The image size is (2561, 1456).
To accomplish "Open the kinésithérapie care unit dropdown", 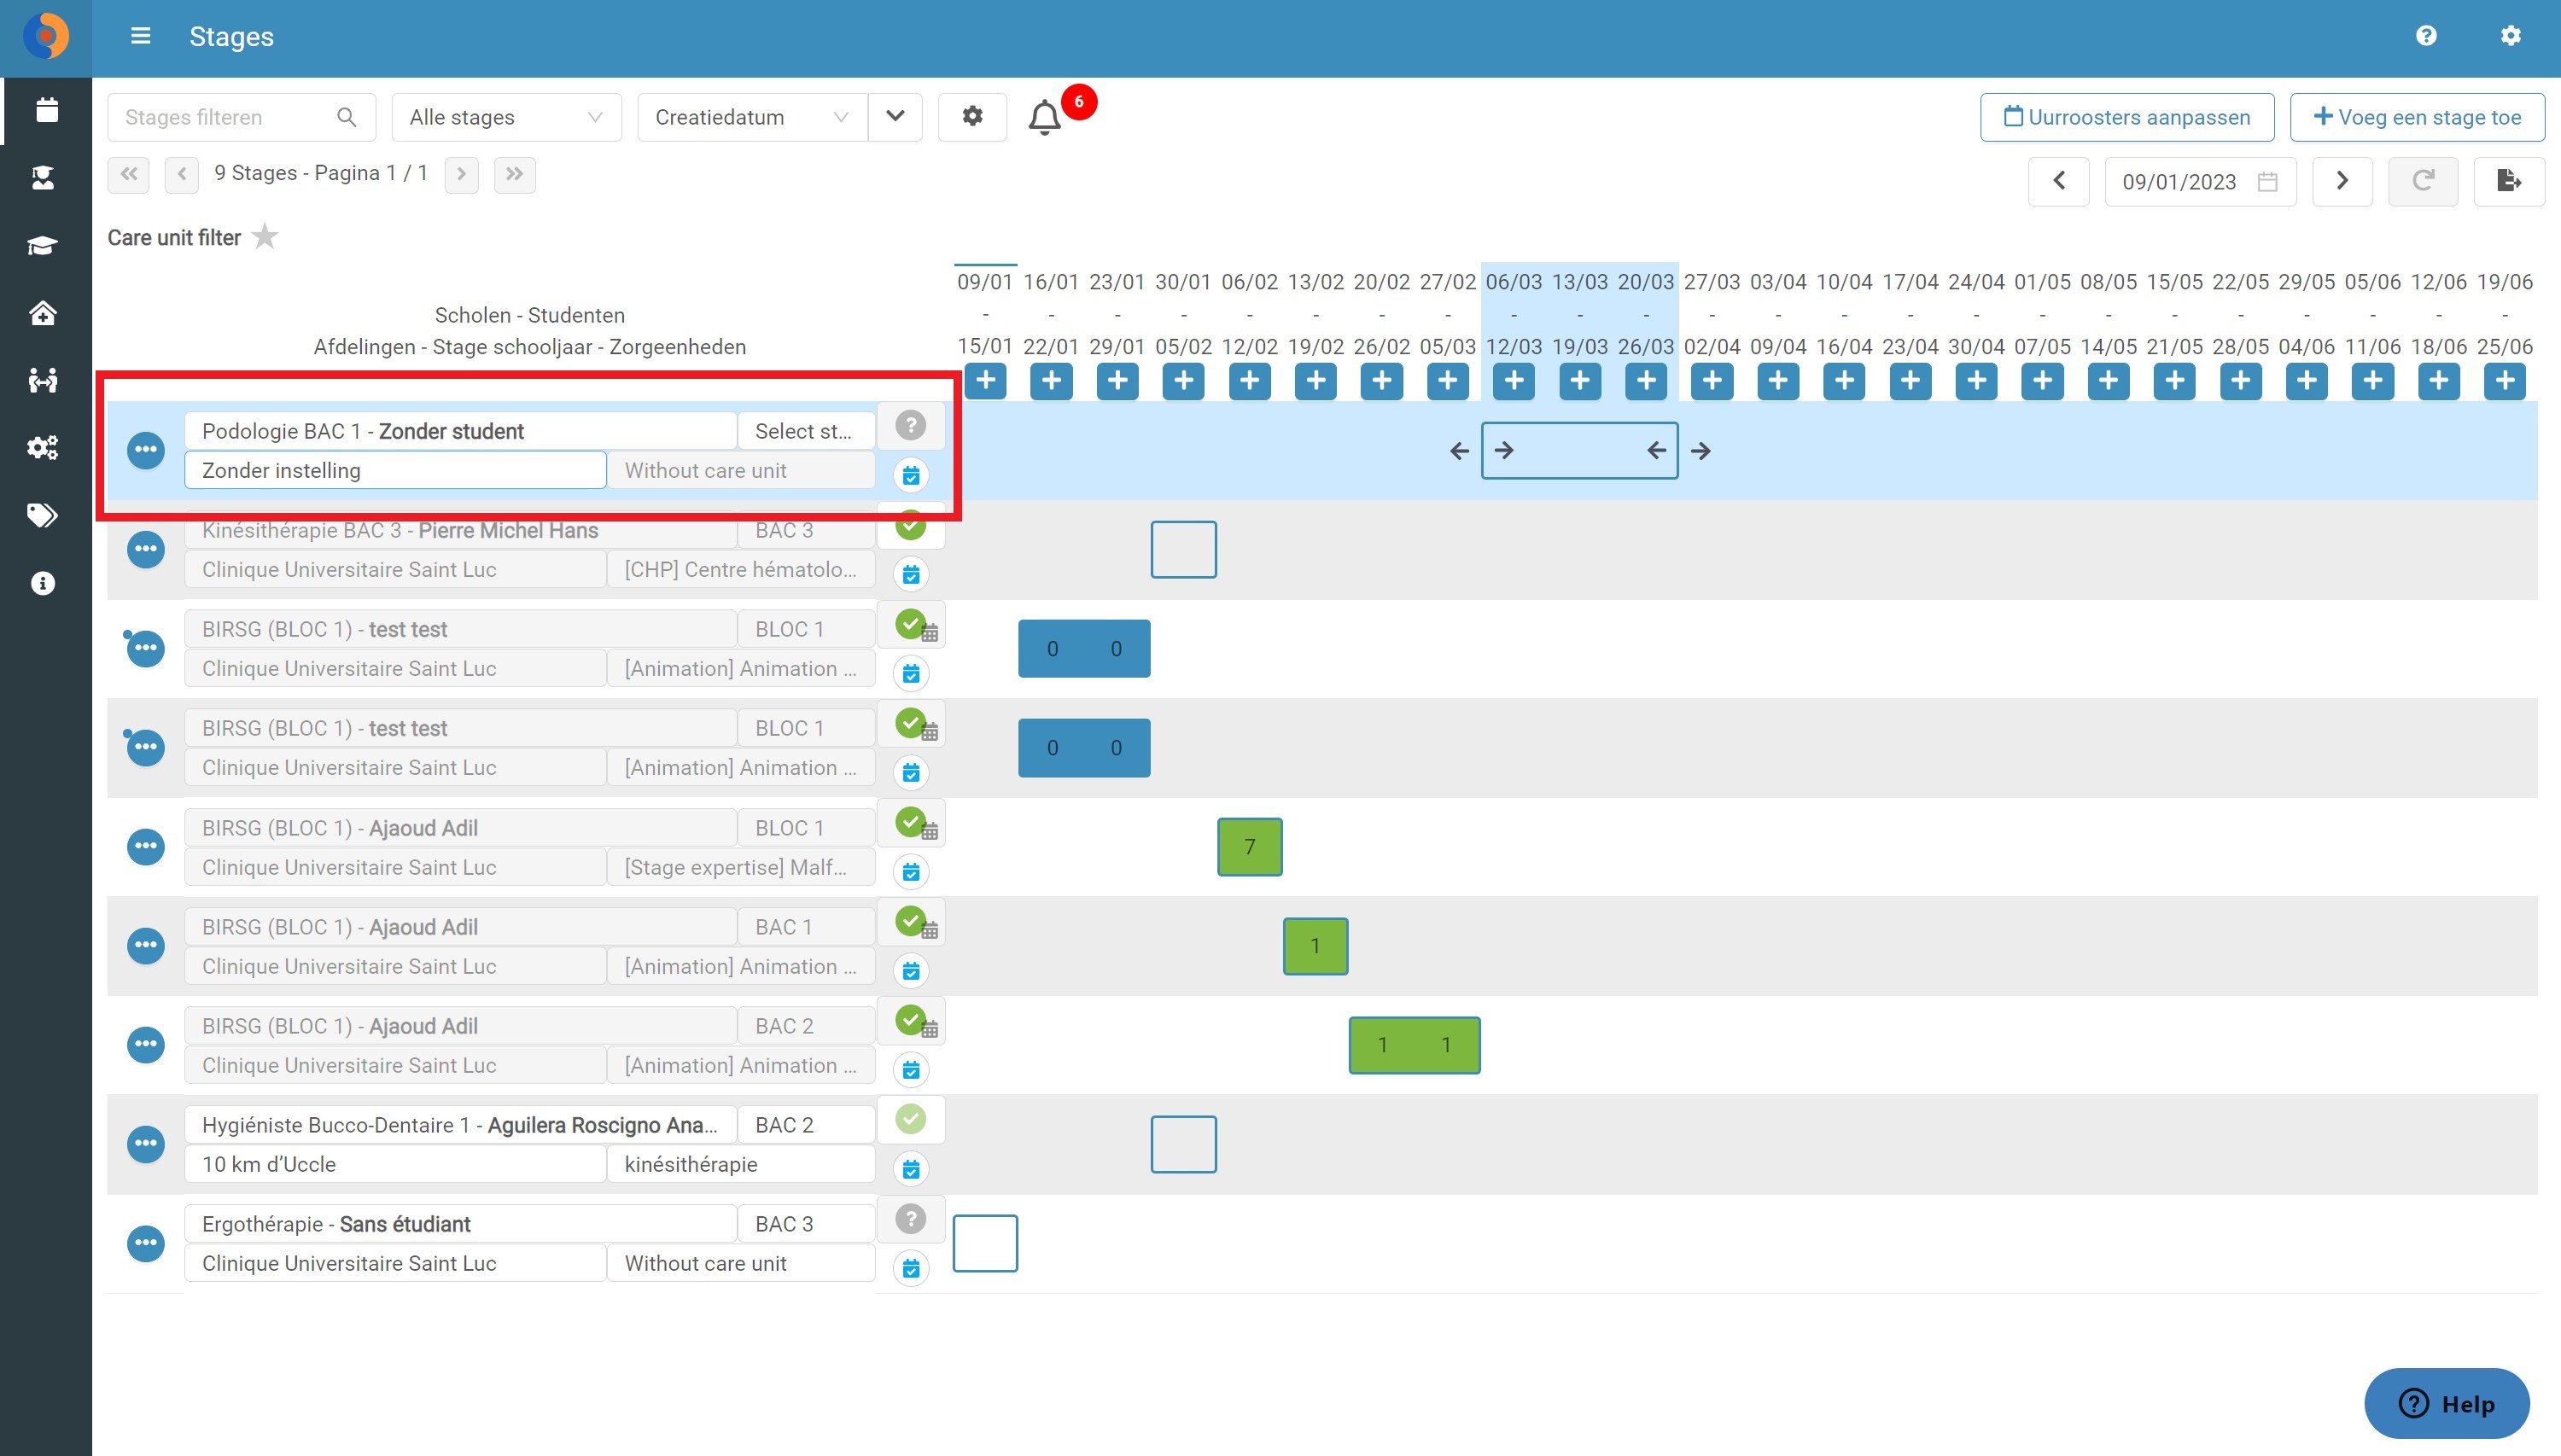I will tap(740, 1164).
